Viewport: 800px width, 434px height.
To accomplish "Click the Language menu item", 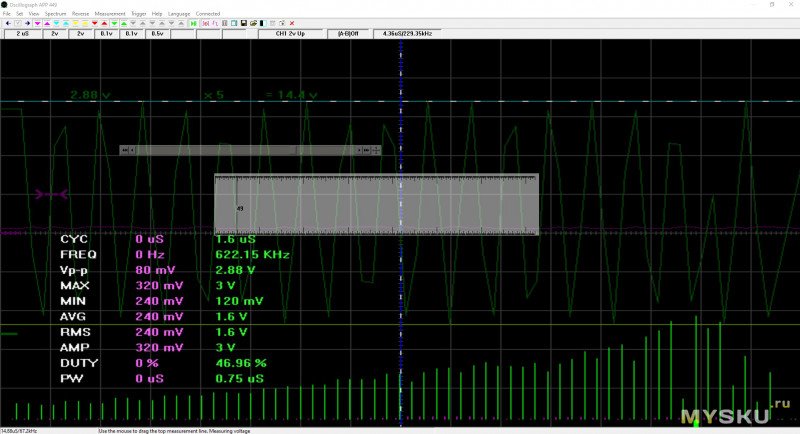I will point(179,14).
